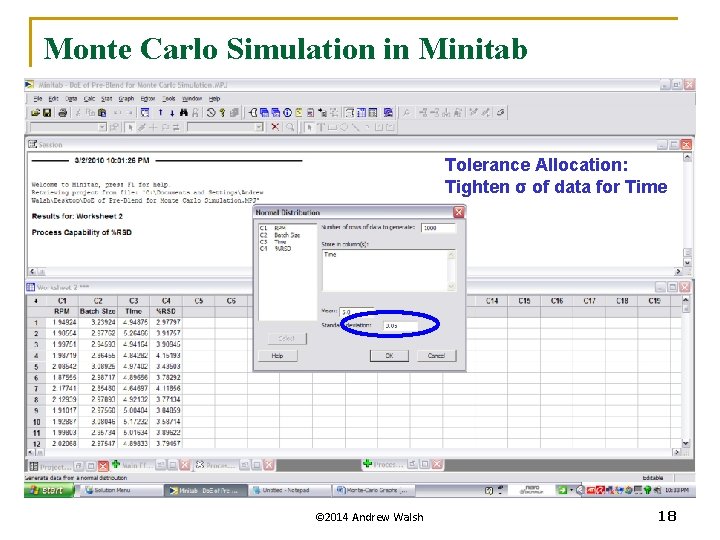720x540 pixels.
Task: Open Monte-Carlo Graphs taskbar button
Action: (x=374, y=490)
